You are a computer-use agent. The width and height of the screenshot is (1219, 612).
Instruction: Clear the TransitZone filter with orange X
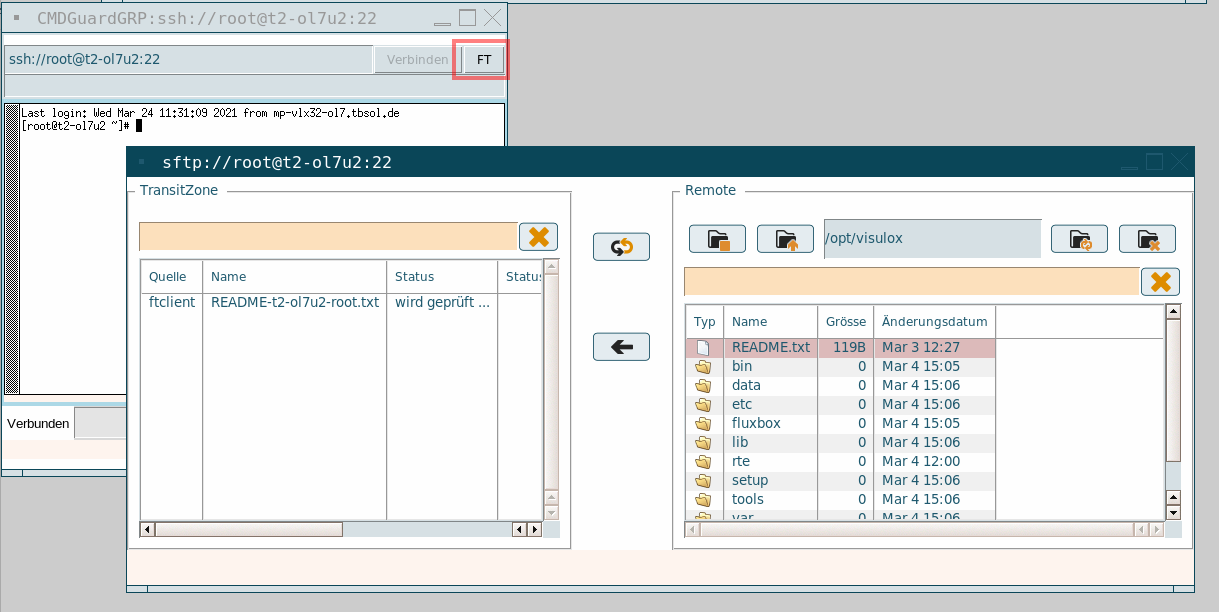click(538, 237)
